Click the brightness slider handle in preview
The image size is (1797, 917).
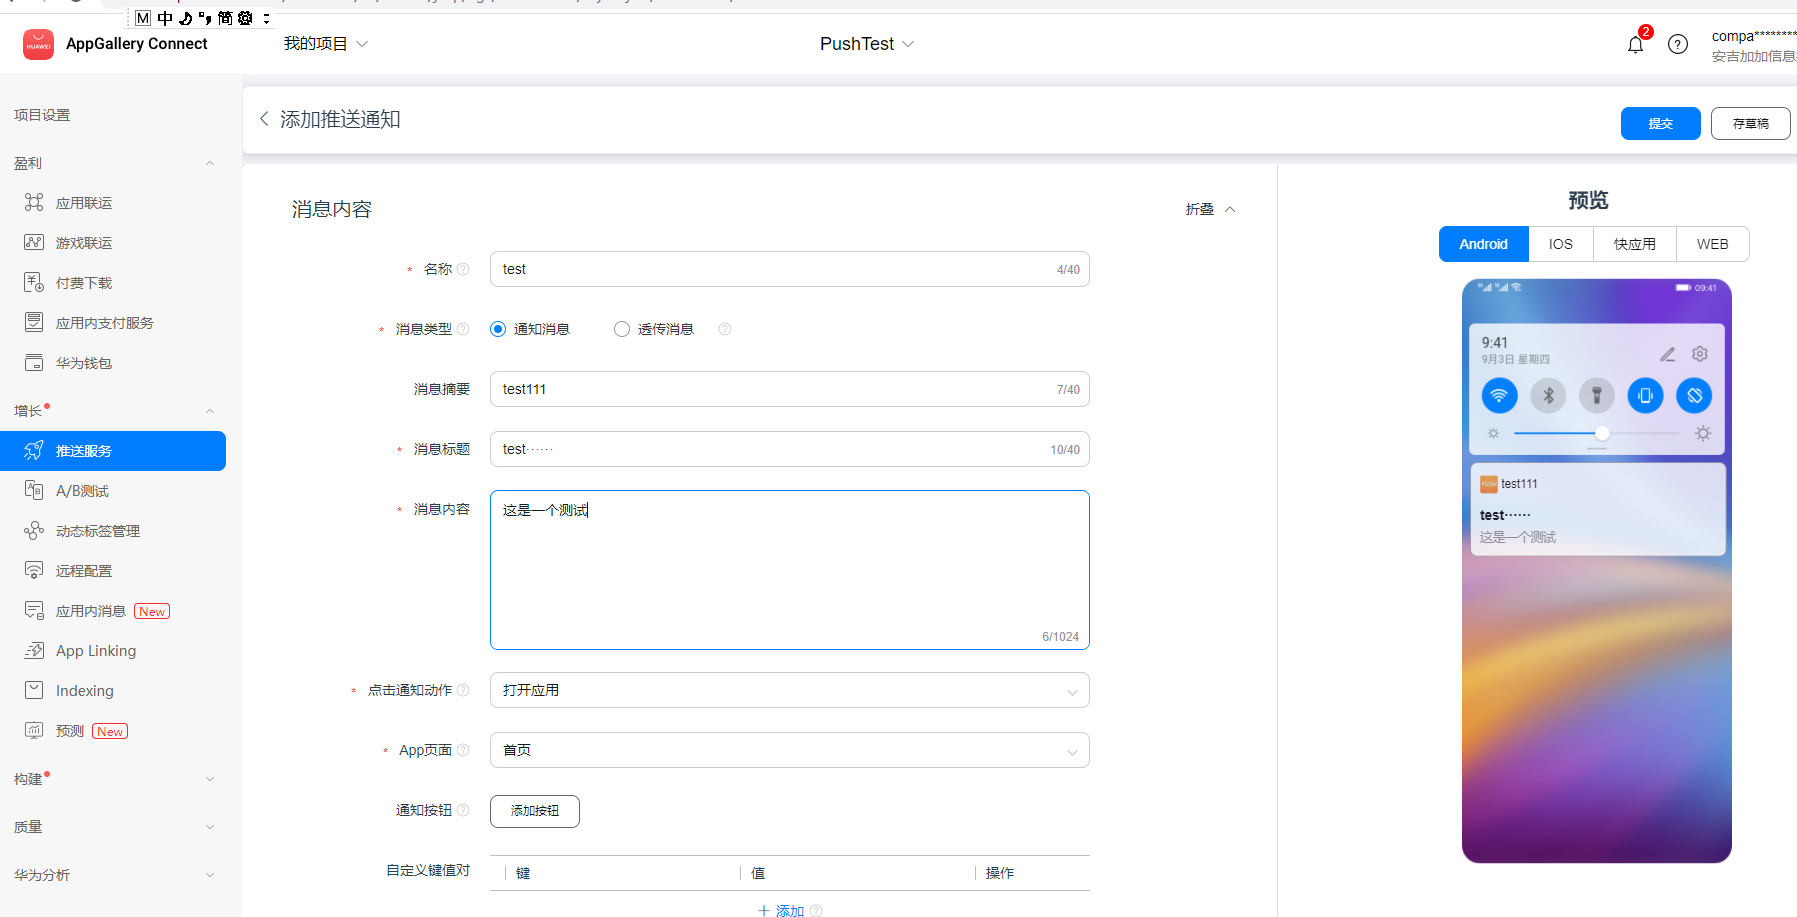1602,433
